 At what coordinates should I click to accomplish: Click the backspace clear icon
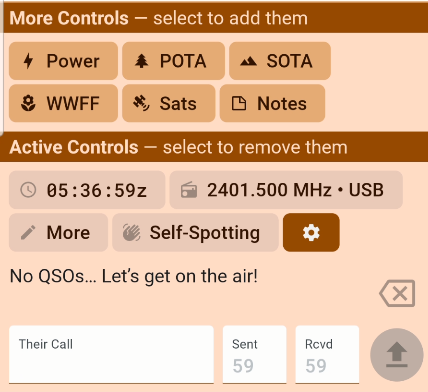tap(397, 293)
